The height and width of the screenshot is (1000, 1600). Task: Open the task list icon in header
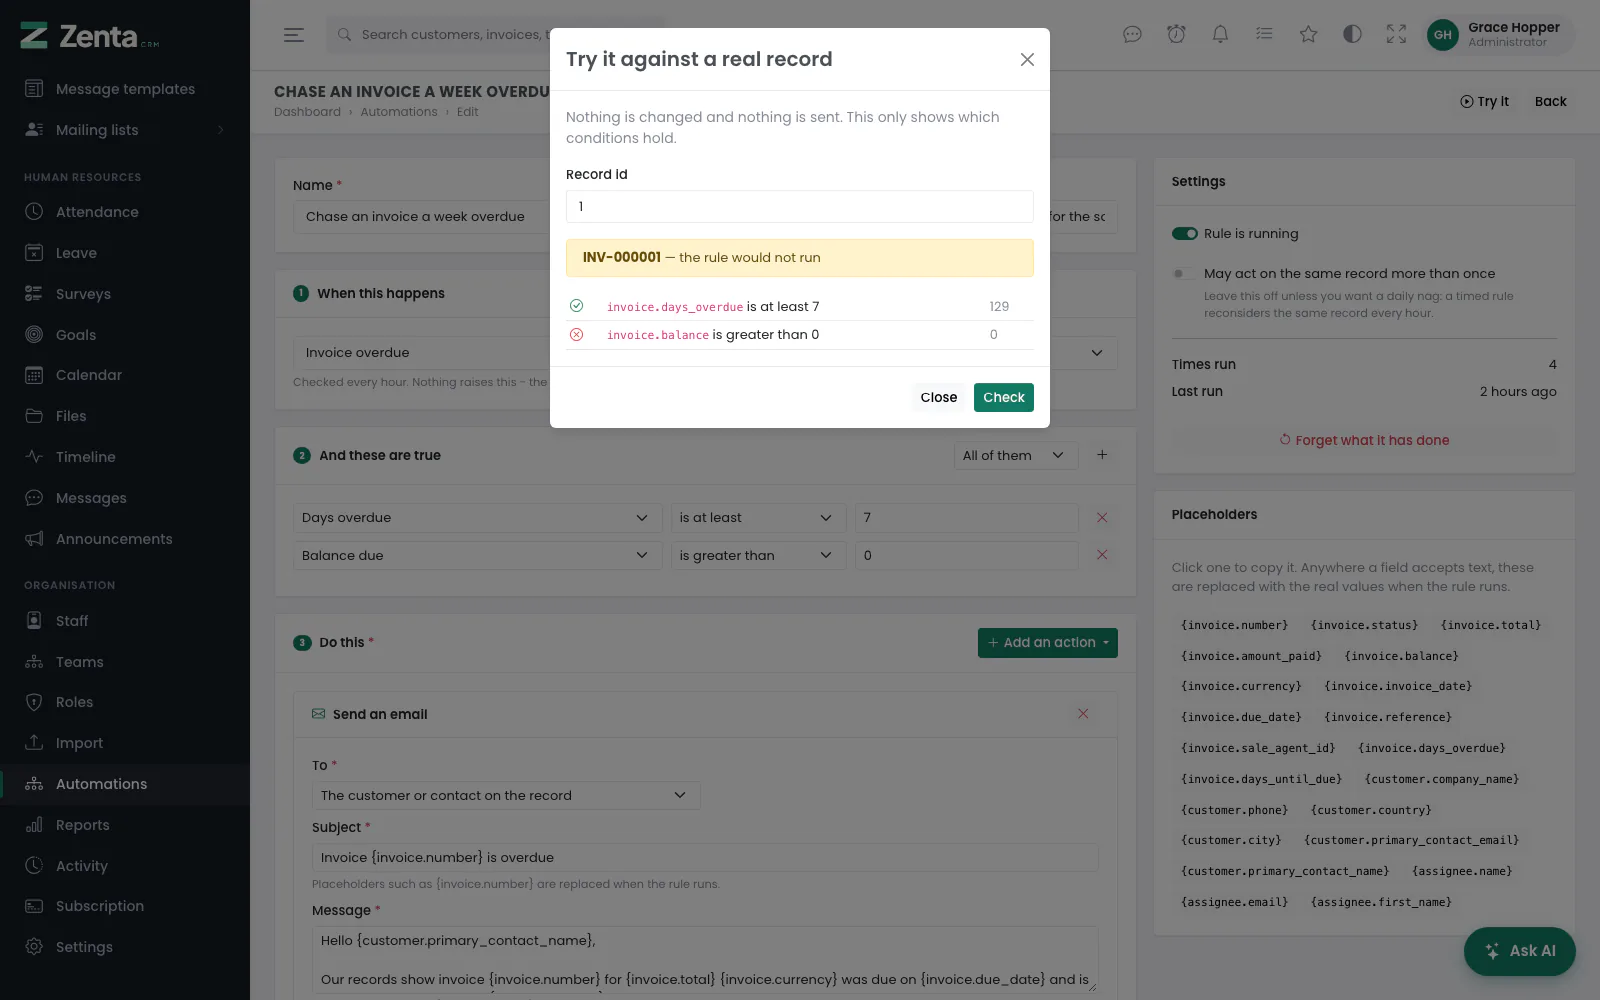coord(1264,35)
